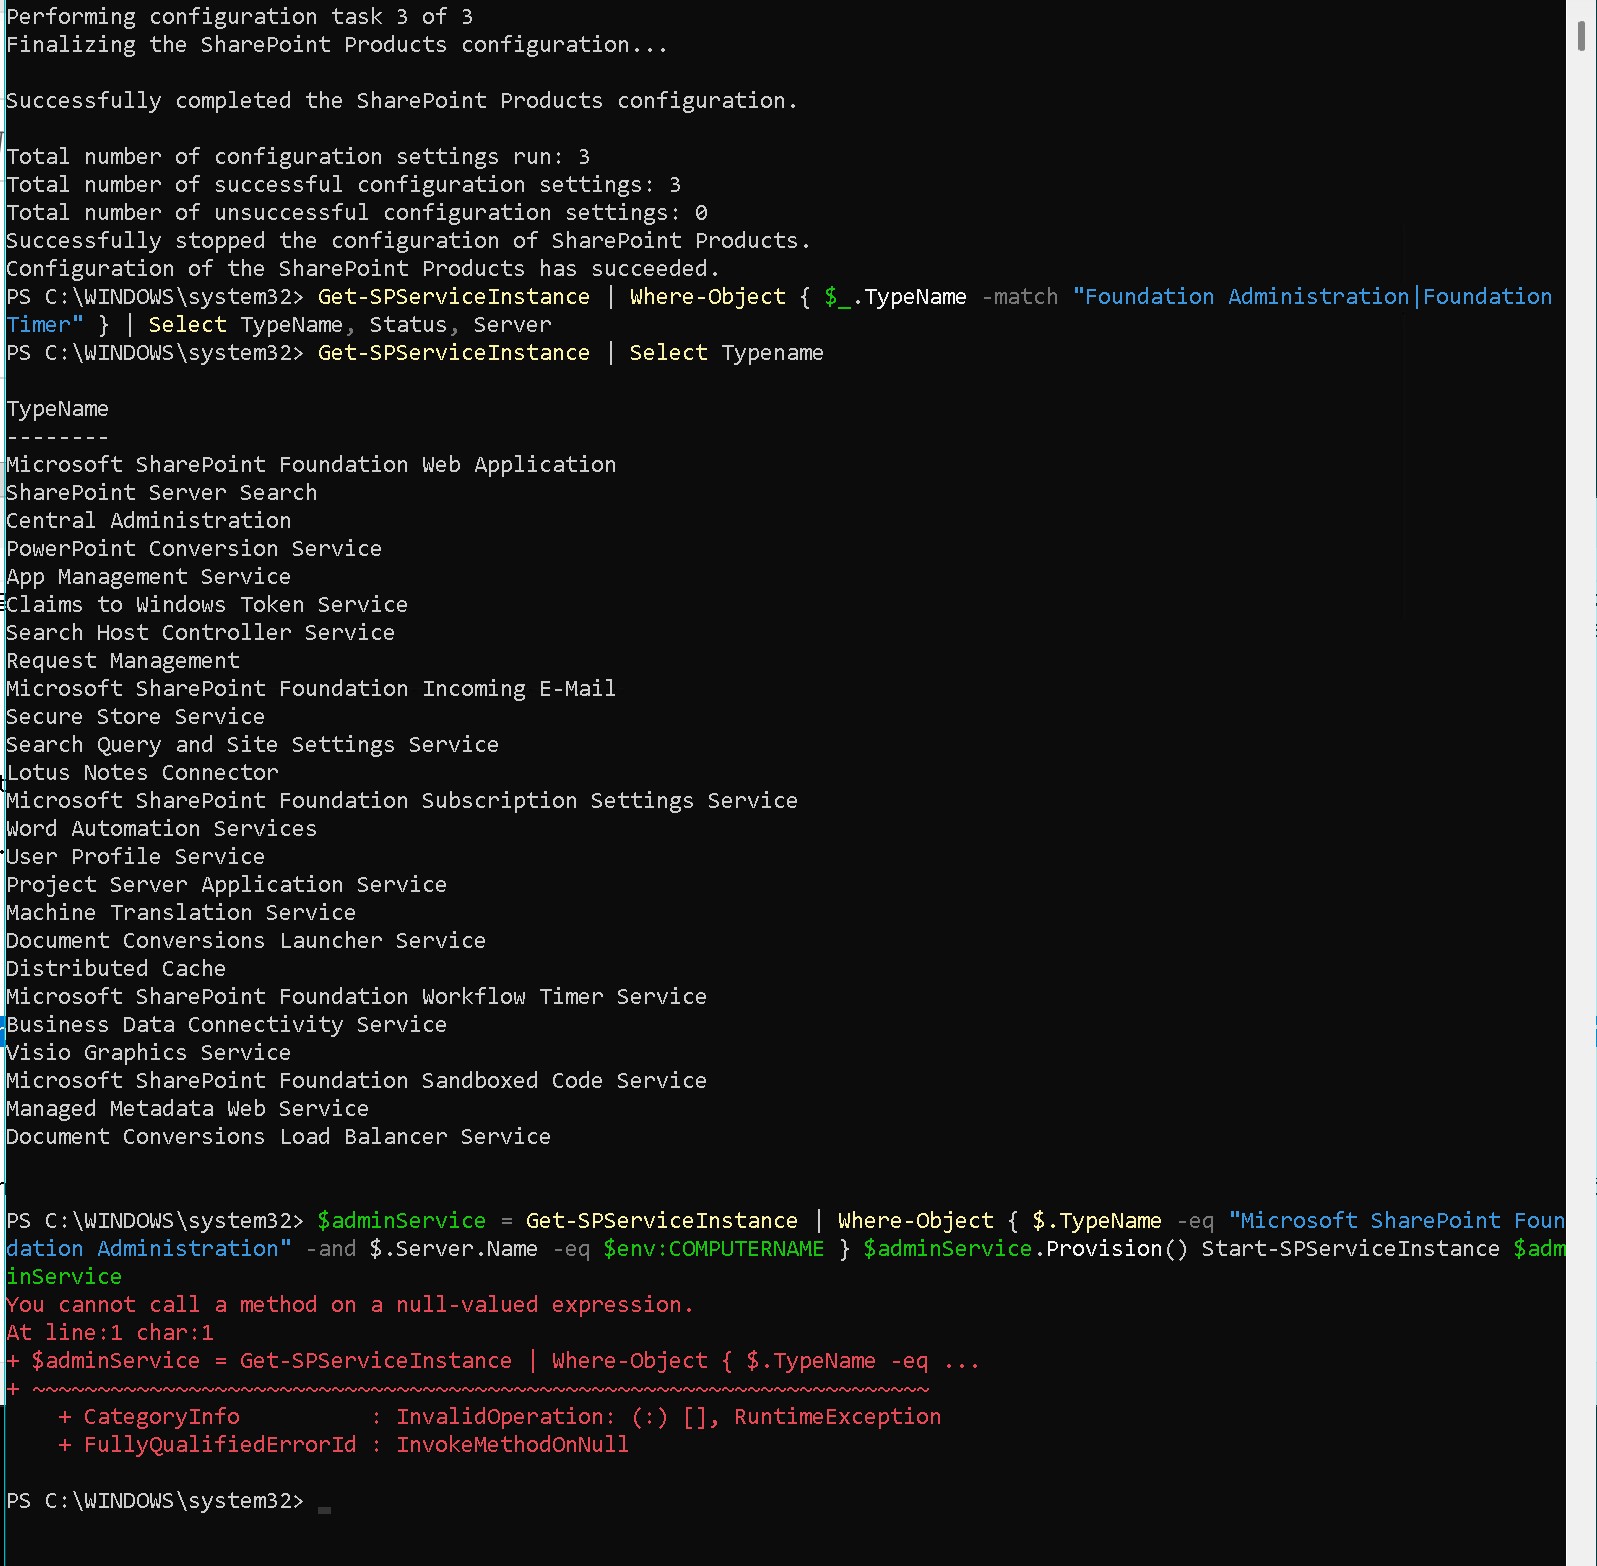Click 'Foundation Subscription Settings Service' line
This screenshot has height=1566, width=1597.
(402, 801)
